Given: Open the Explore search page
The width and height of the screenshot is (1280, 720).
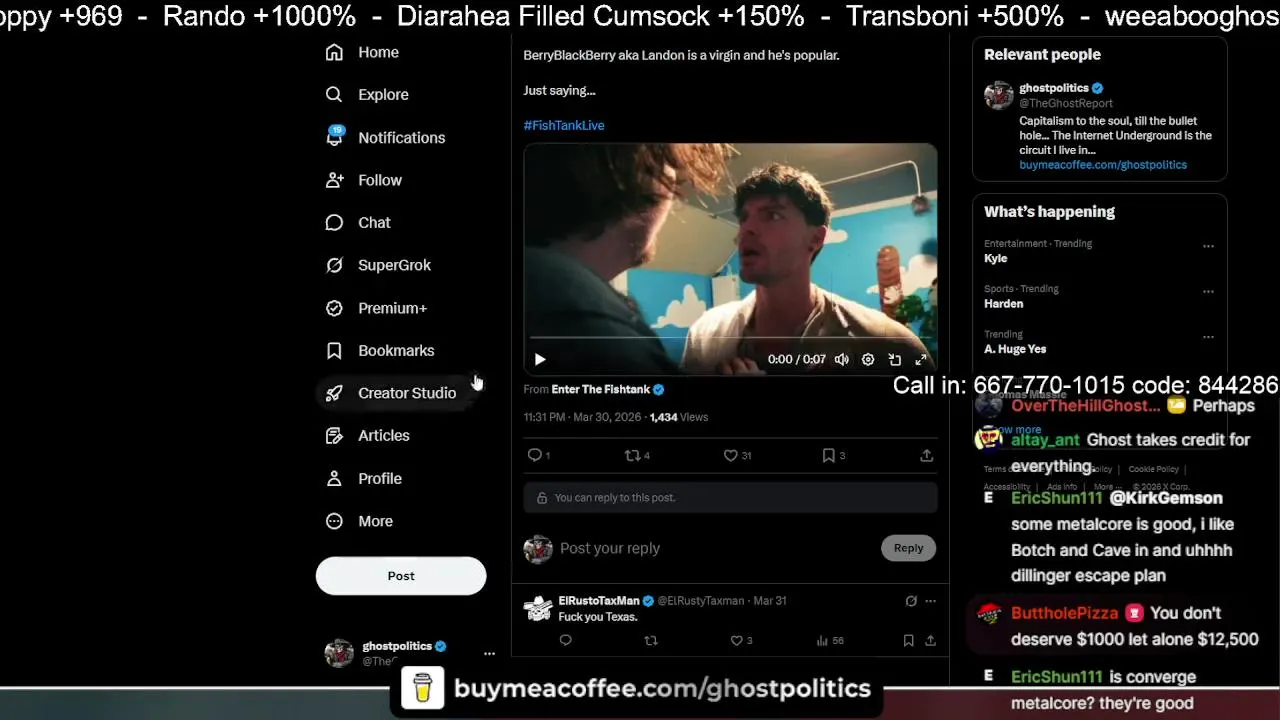Looking at the screenshot, I should click(x=367, y=95).
